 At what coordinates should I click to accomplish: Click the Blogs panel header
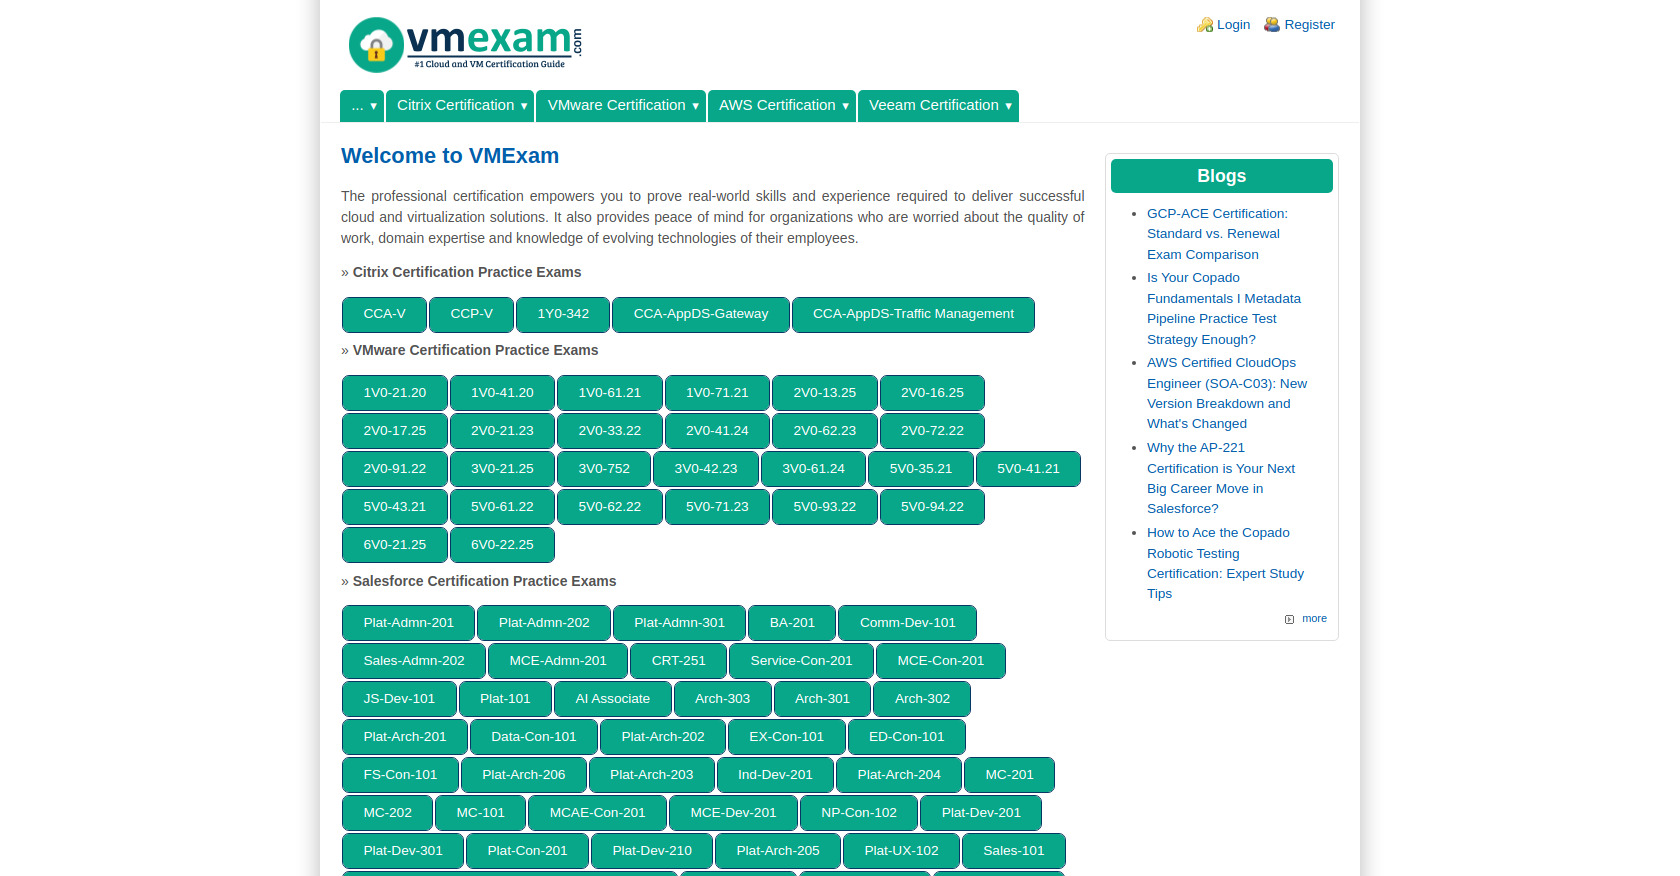tap(1221, 176)
